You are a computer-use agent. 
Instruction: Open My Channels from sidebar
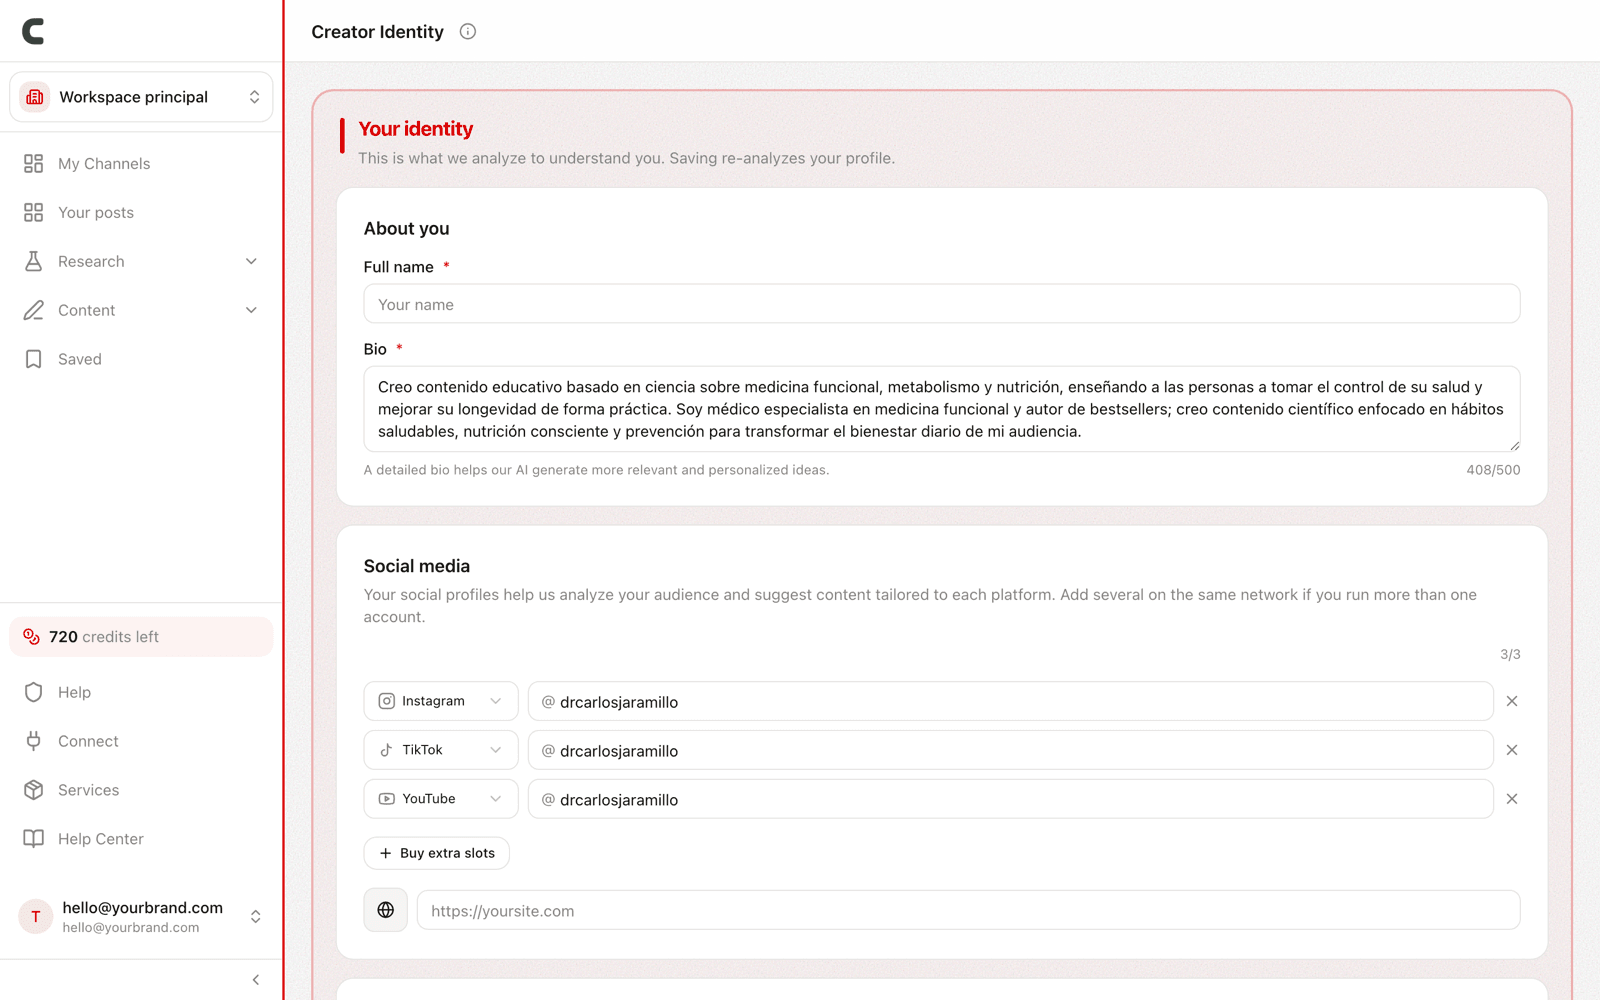[x=141, y=163]
